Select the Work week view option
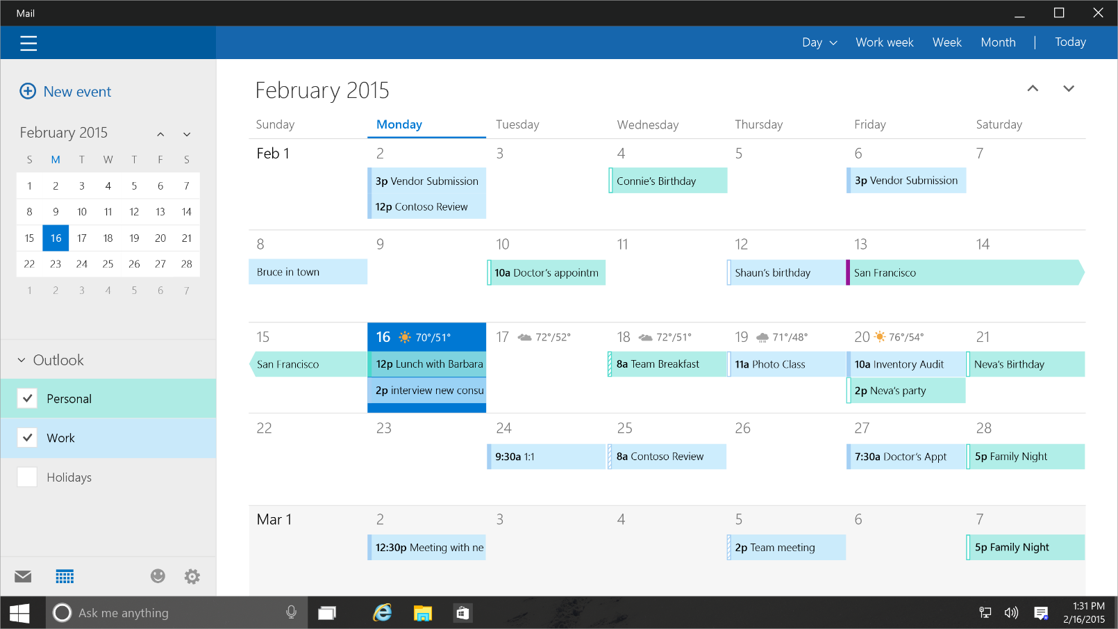The height and width of the screenshot is (629, 1118). [x=884, y=42]
